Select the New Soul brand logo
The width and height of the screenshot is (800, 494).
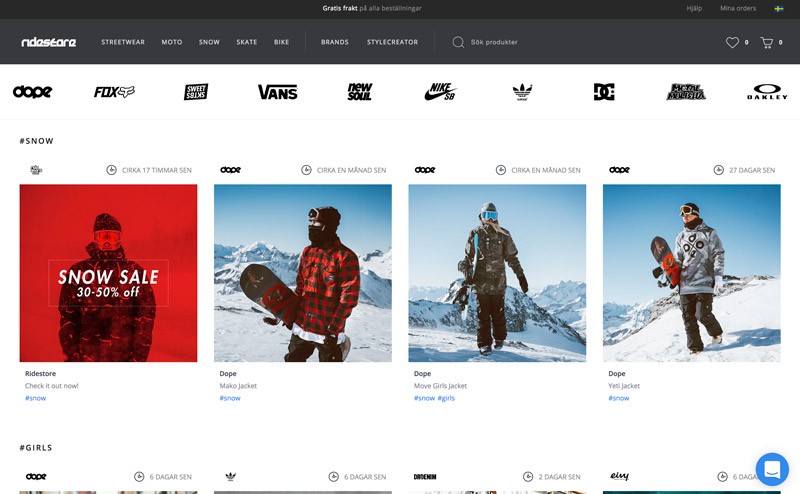point(360,92)
